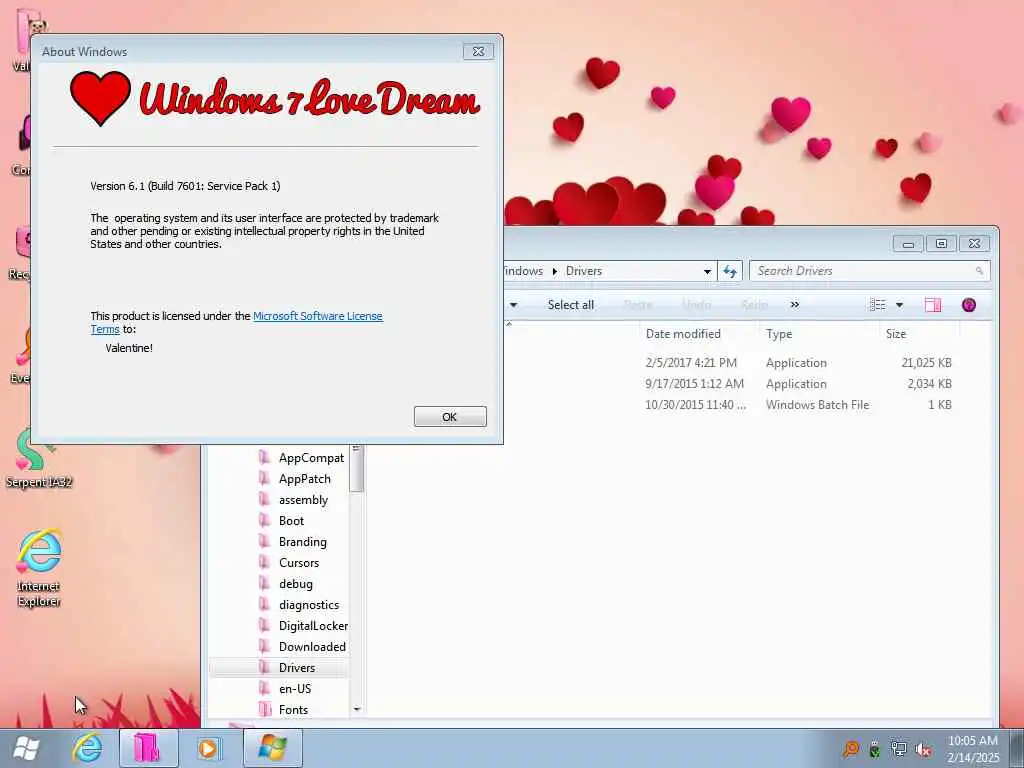Click the network tray icon

[x=899, y=749]
